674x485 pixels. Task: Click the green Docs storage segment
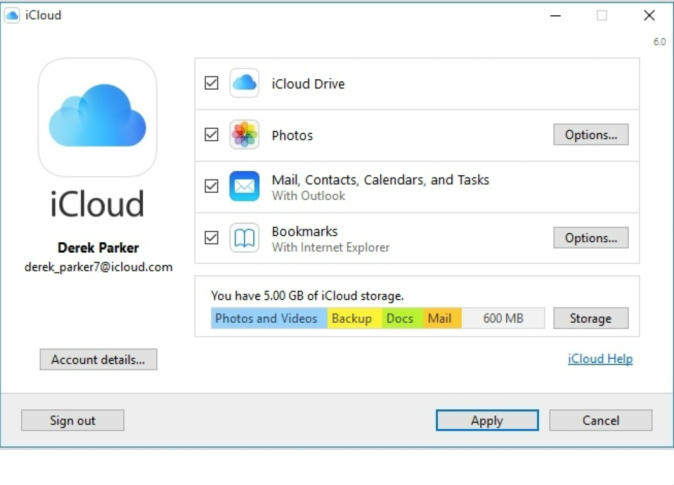coord(400,318)
